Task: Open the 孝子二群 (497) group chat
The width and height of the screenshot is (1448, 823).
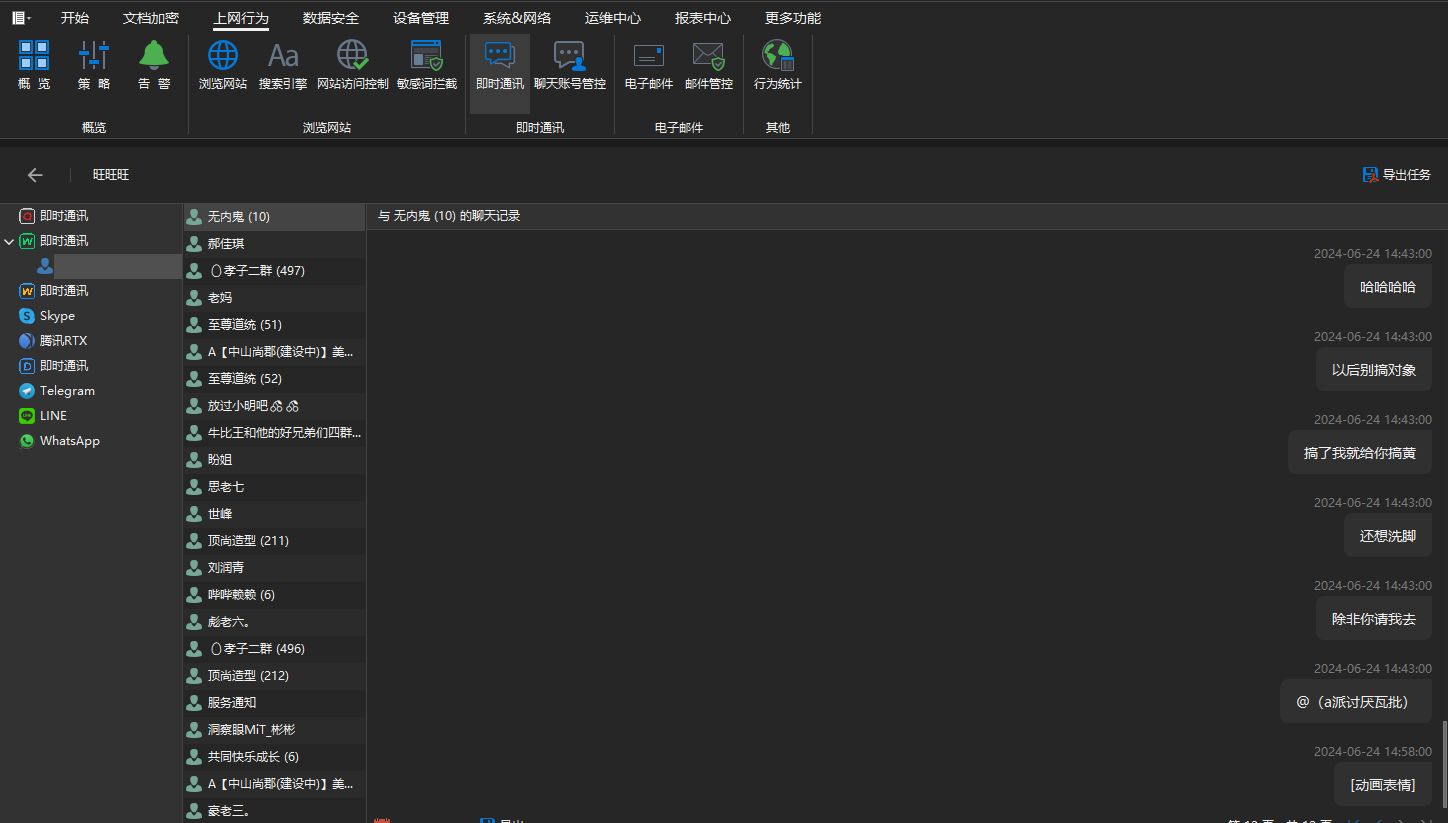Action: 274,271
